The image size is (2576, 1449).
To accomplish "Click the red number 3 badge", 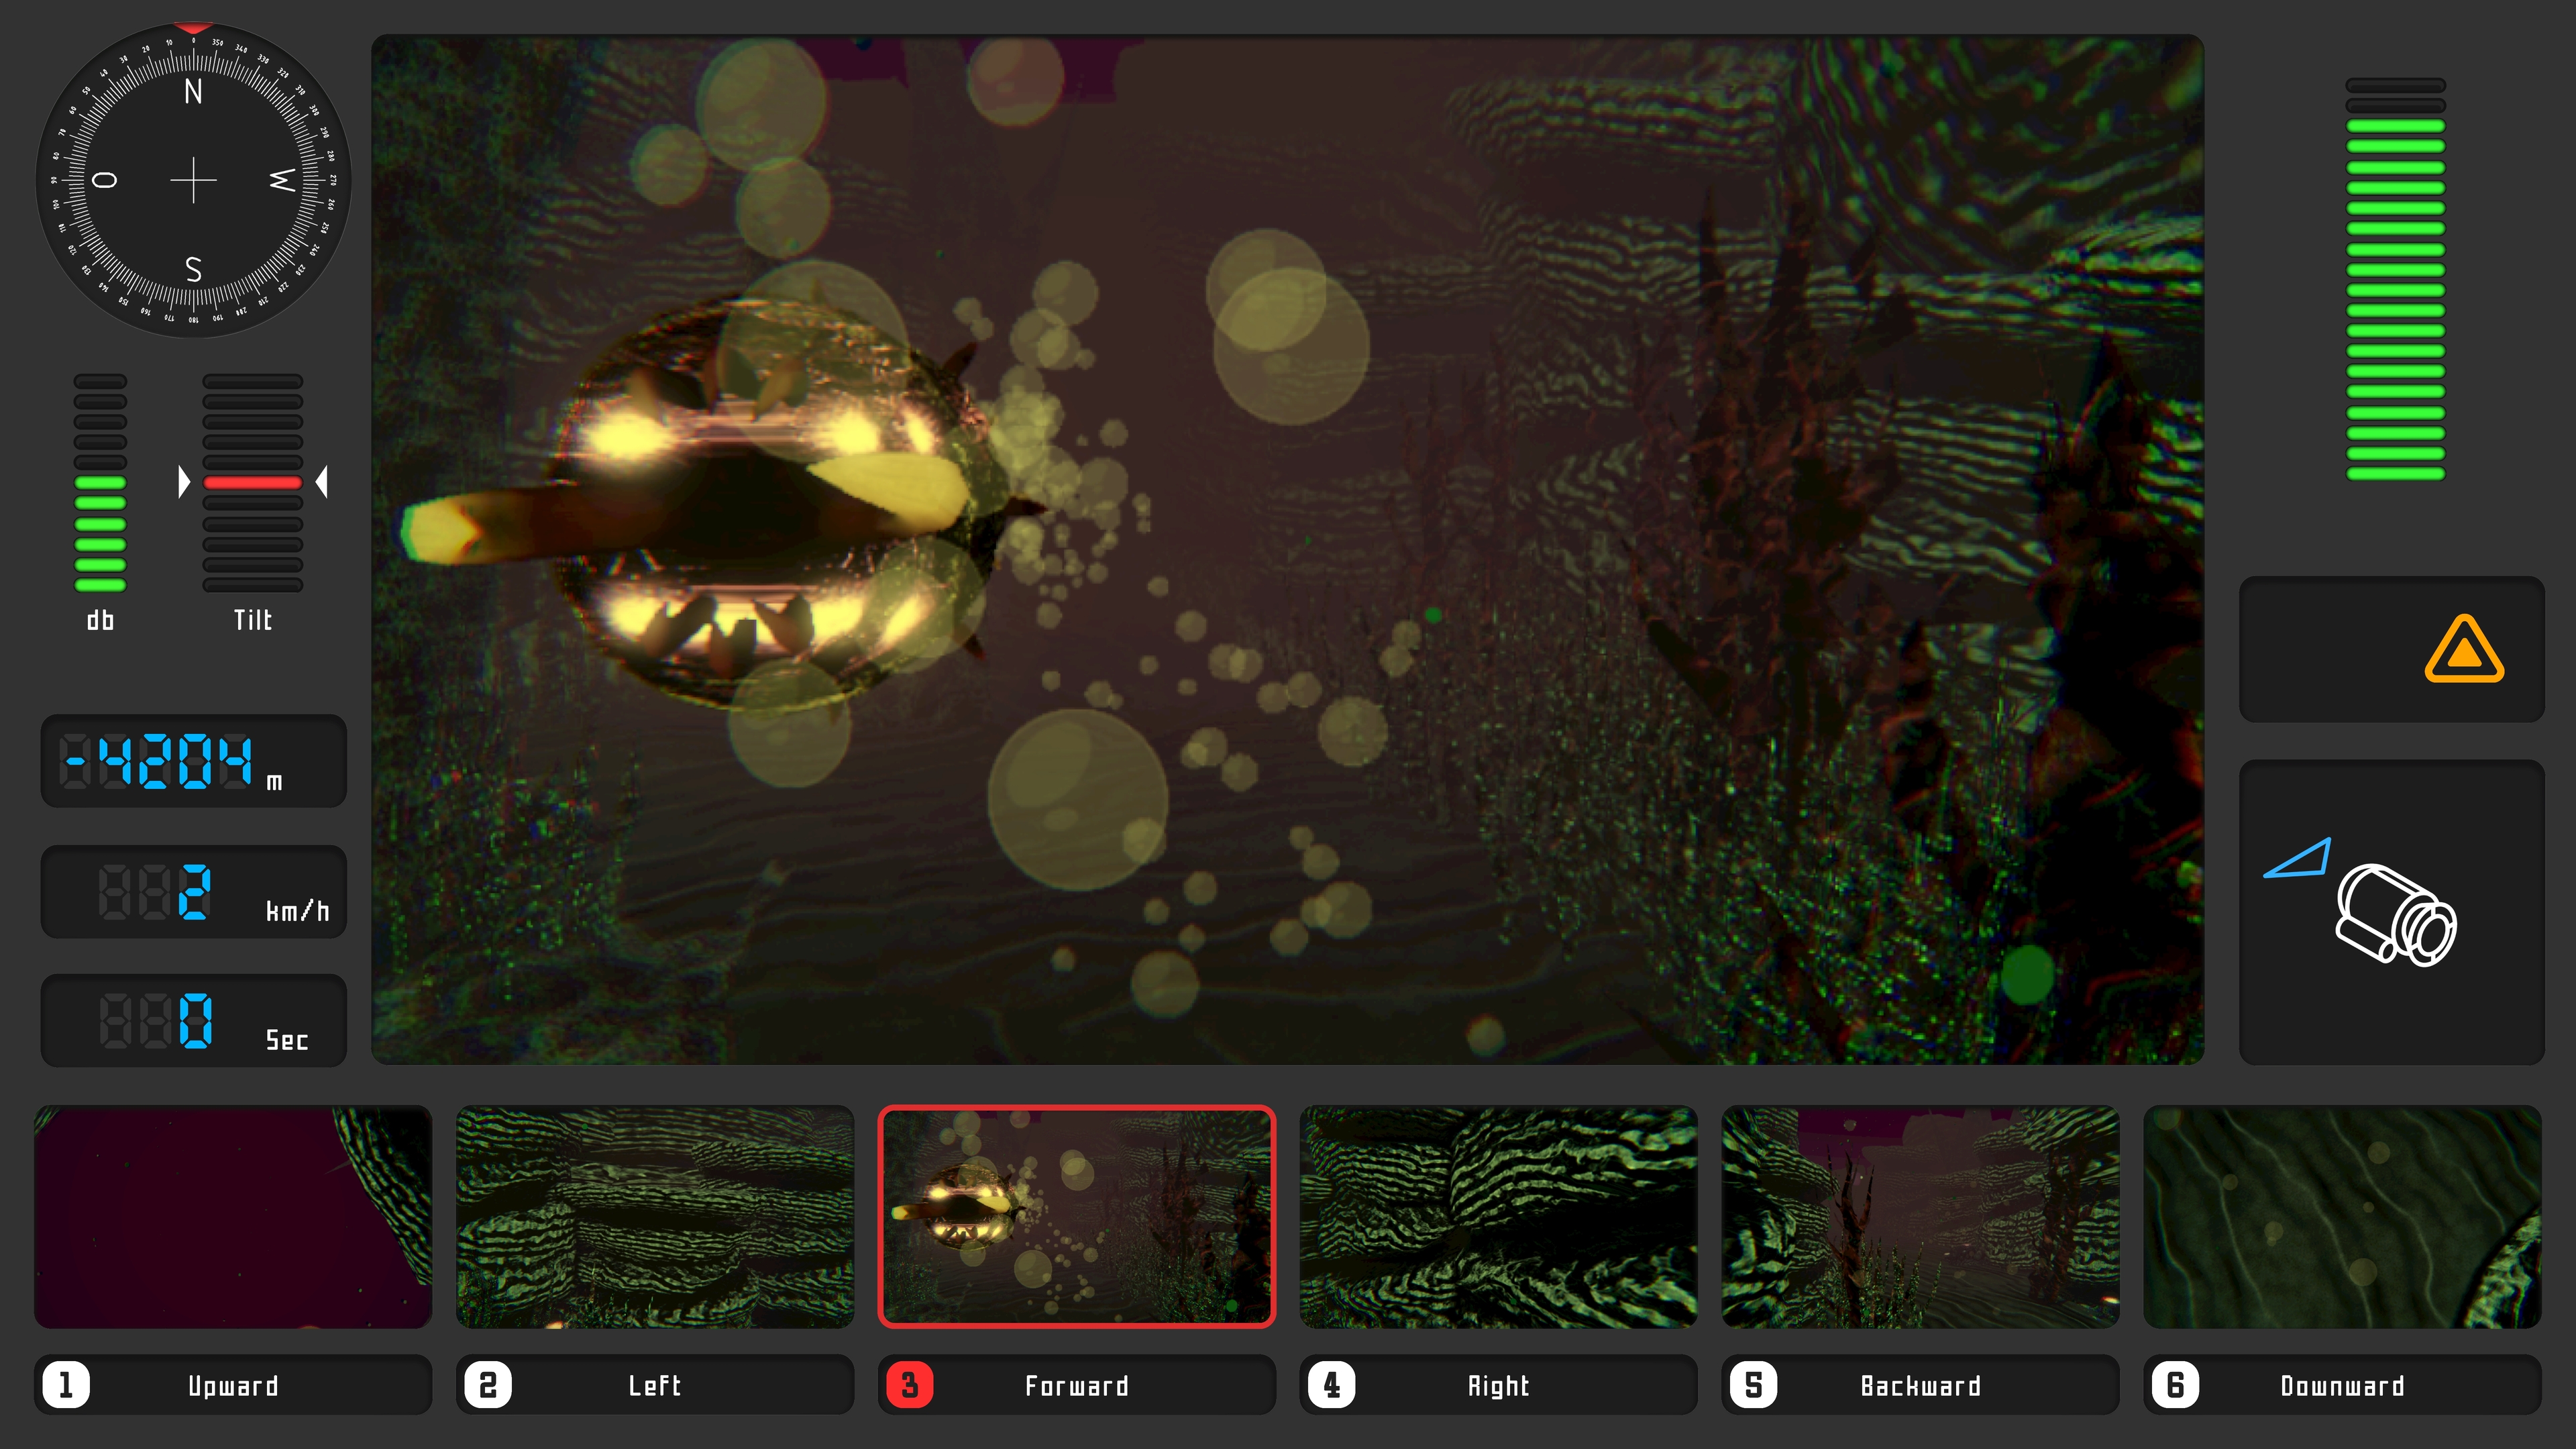I will pos(909,1385).
